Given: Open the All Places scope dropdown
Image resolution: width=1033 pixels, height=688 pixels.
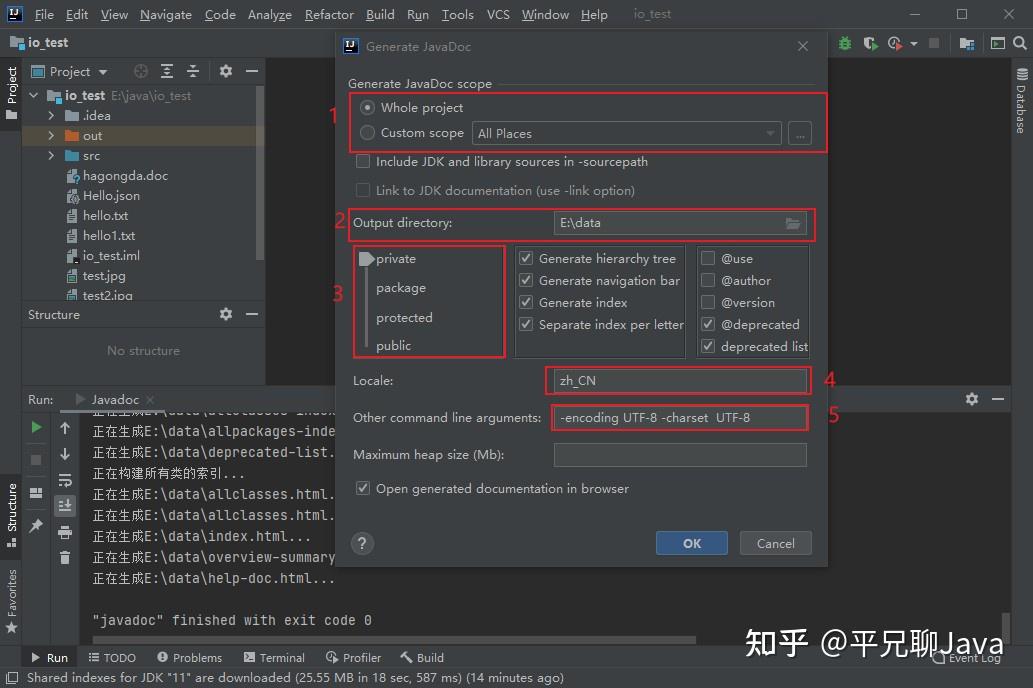Looking at the screenshot, I should [769, 132].
